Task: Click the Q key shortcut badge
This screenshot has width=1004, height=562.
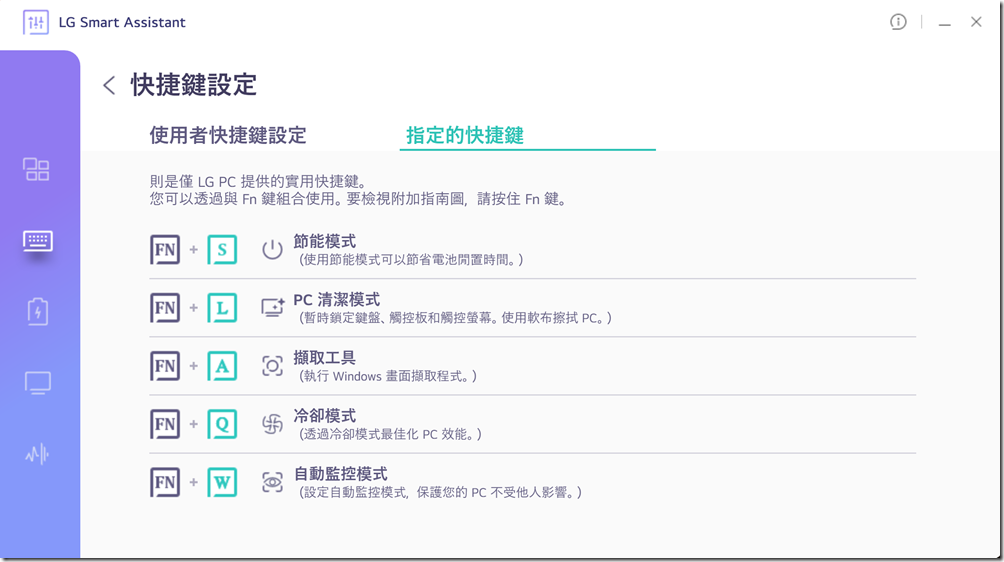Action: tap(222, 424)
